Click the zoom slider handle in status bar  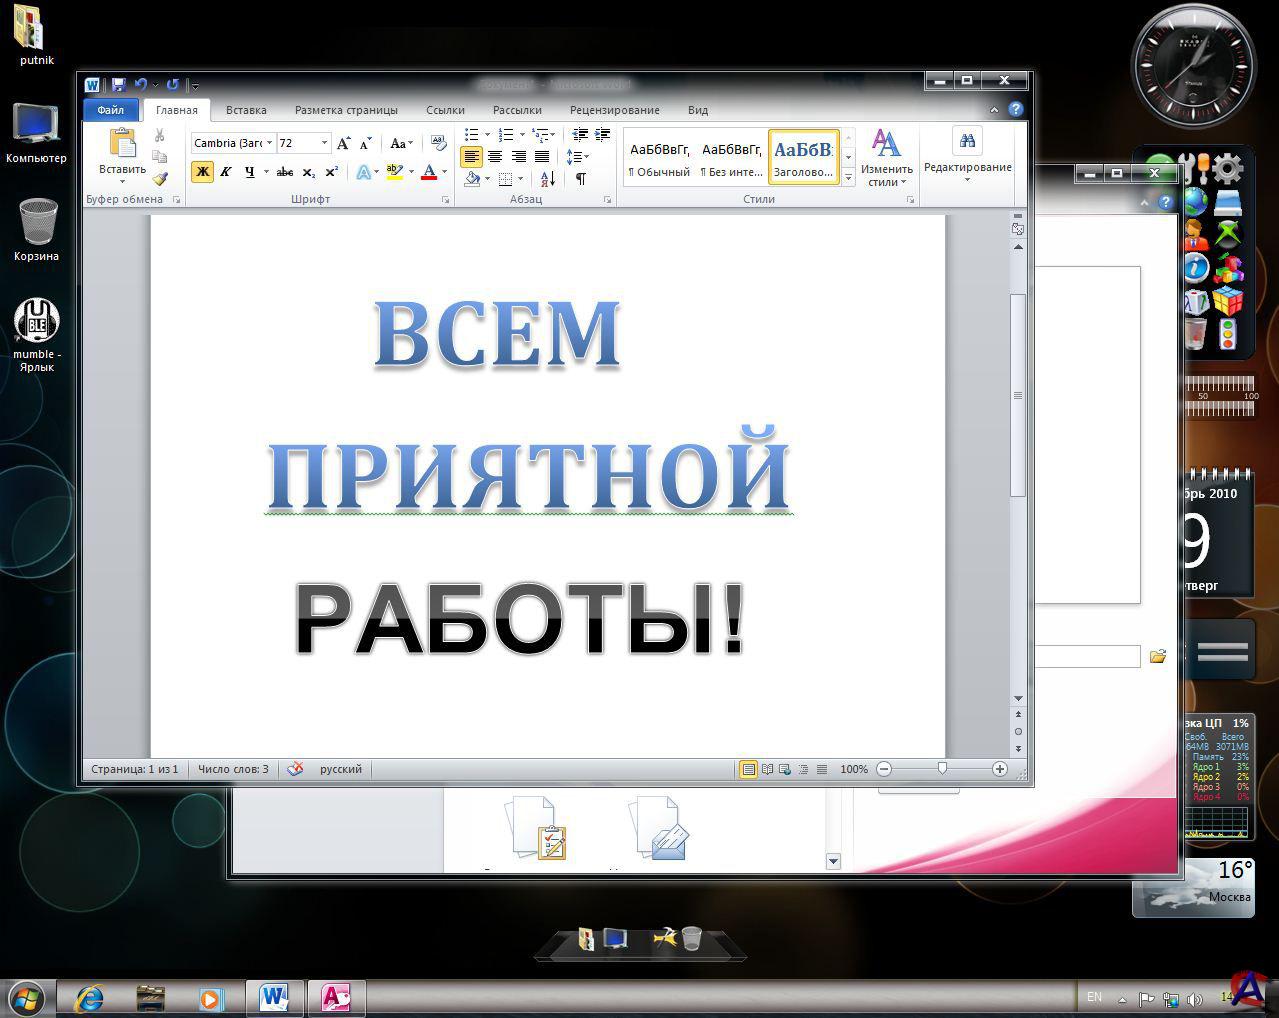[x=942, y=769]
